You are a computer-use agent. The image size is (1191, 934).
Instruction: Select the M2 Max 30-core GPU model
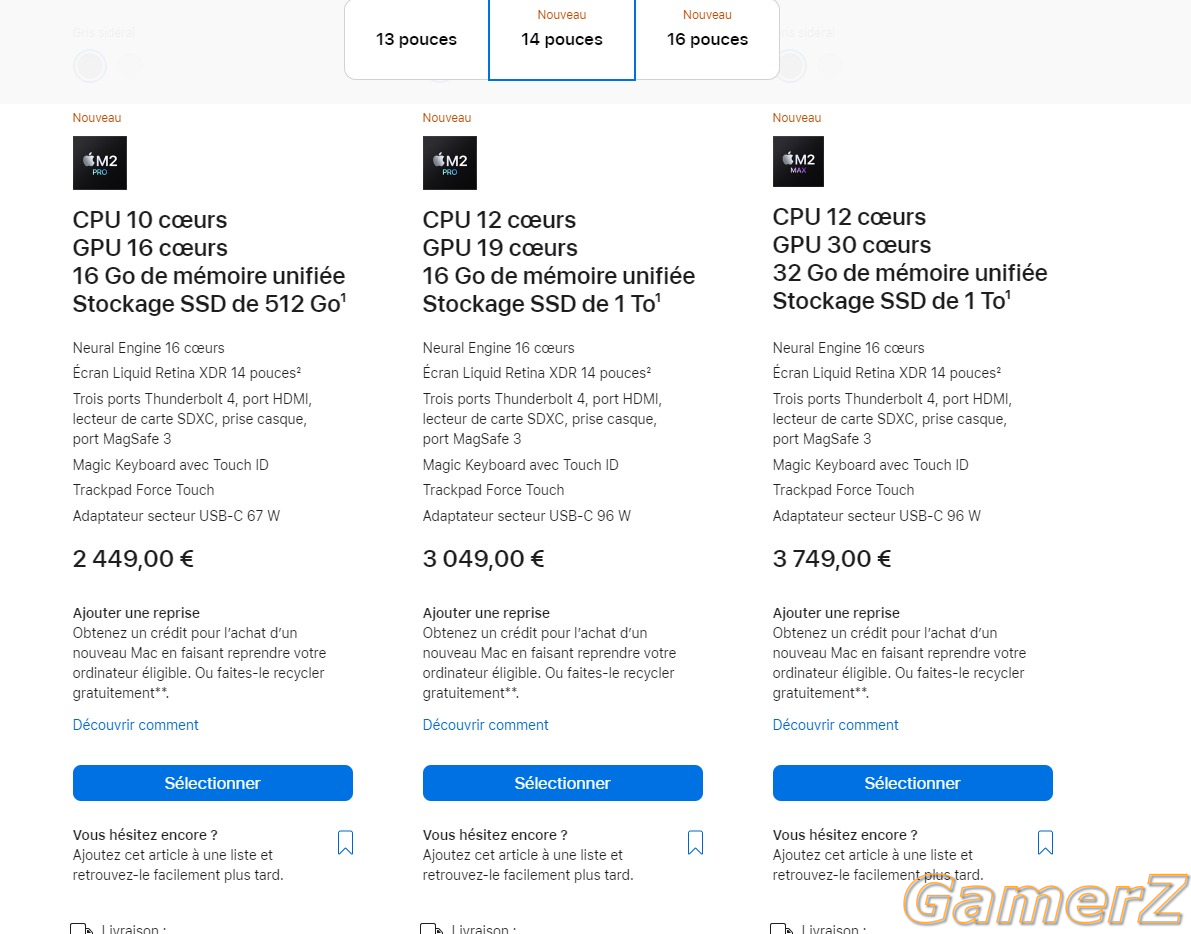912,783
